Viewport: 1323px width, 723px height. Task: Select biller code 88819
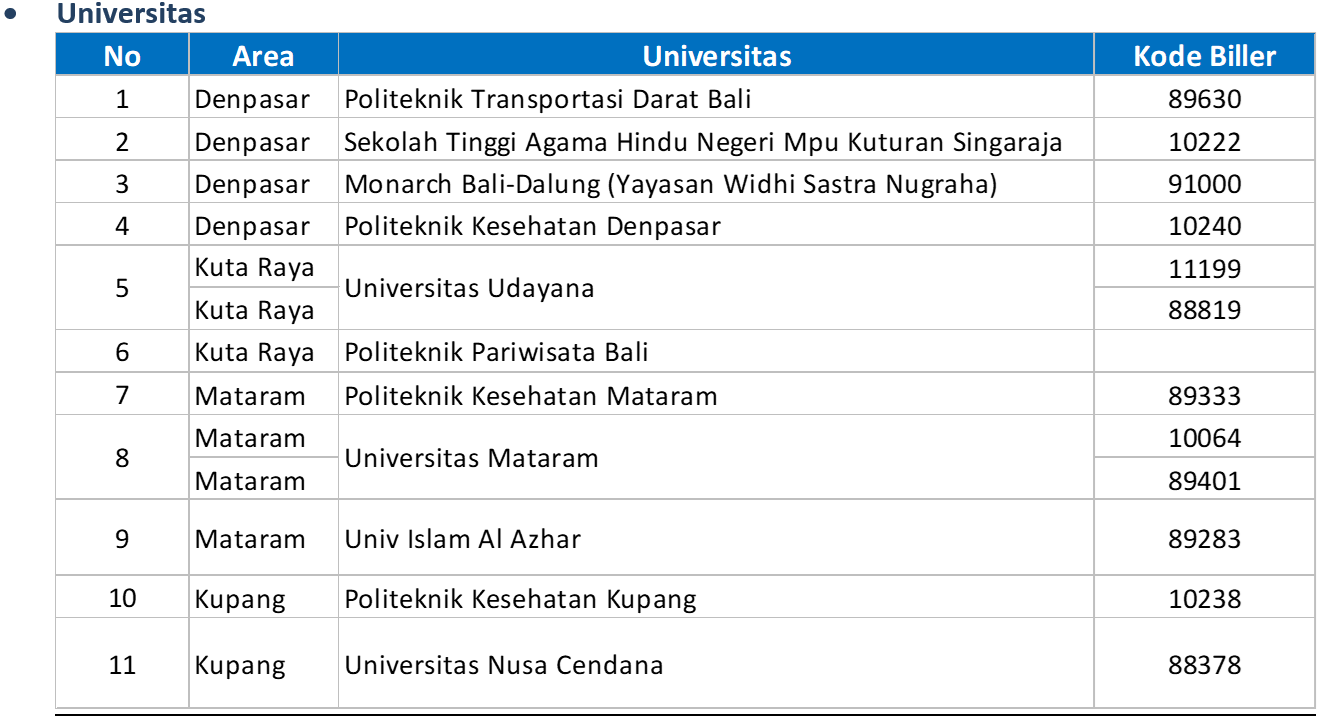pos(1204,310)
